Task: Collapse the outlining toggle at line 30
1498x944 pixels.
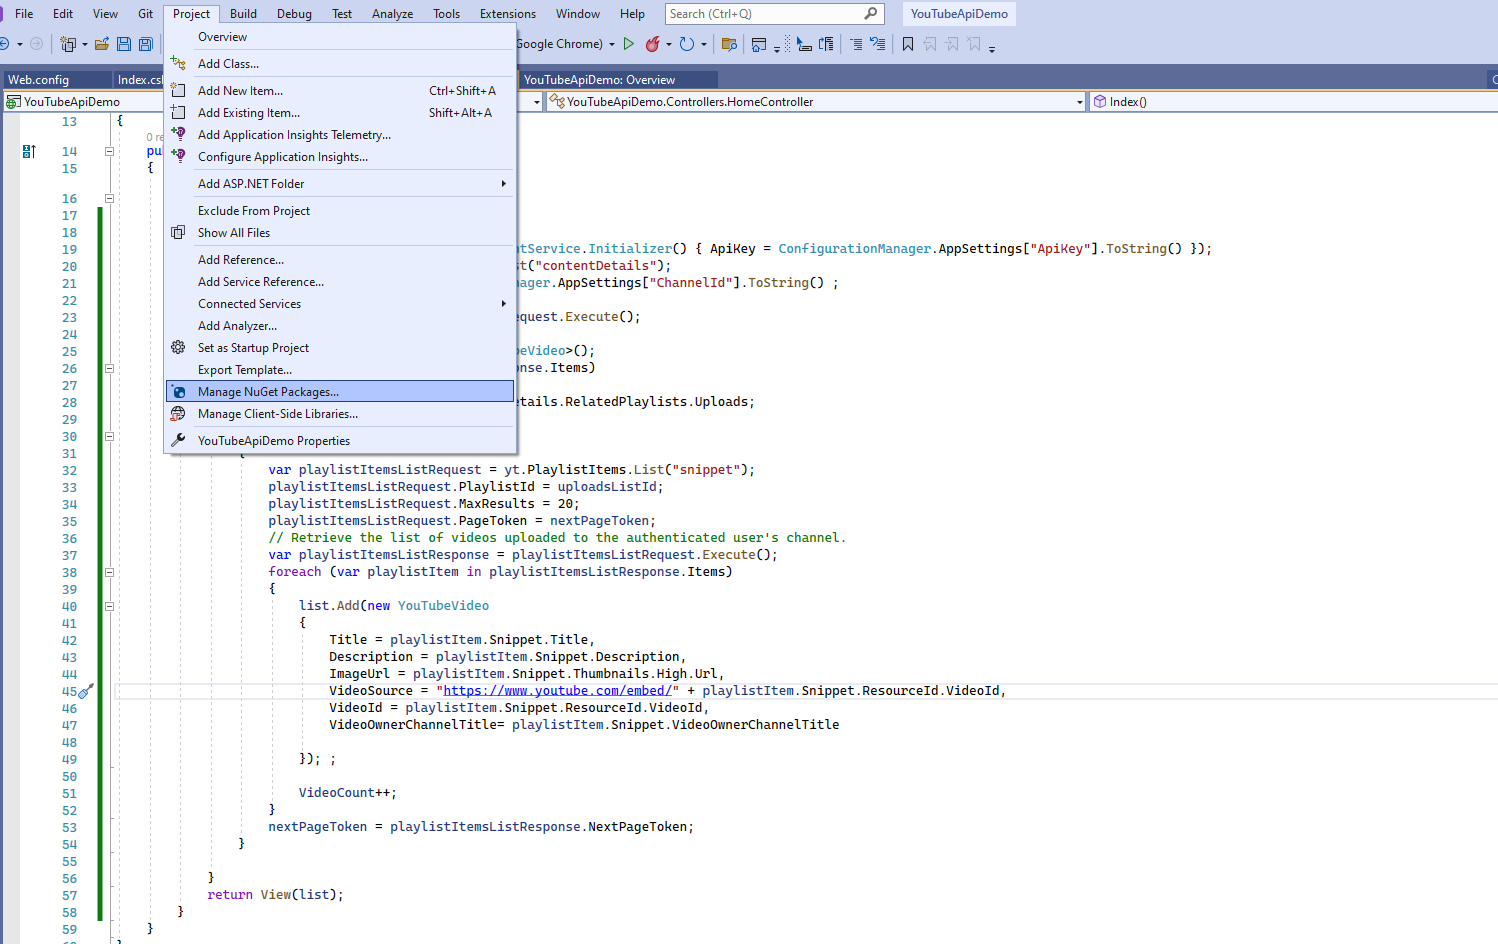Action: [x=109, y=436]
